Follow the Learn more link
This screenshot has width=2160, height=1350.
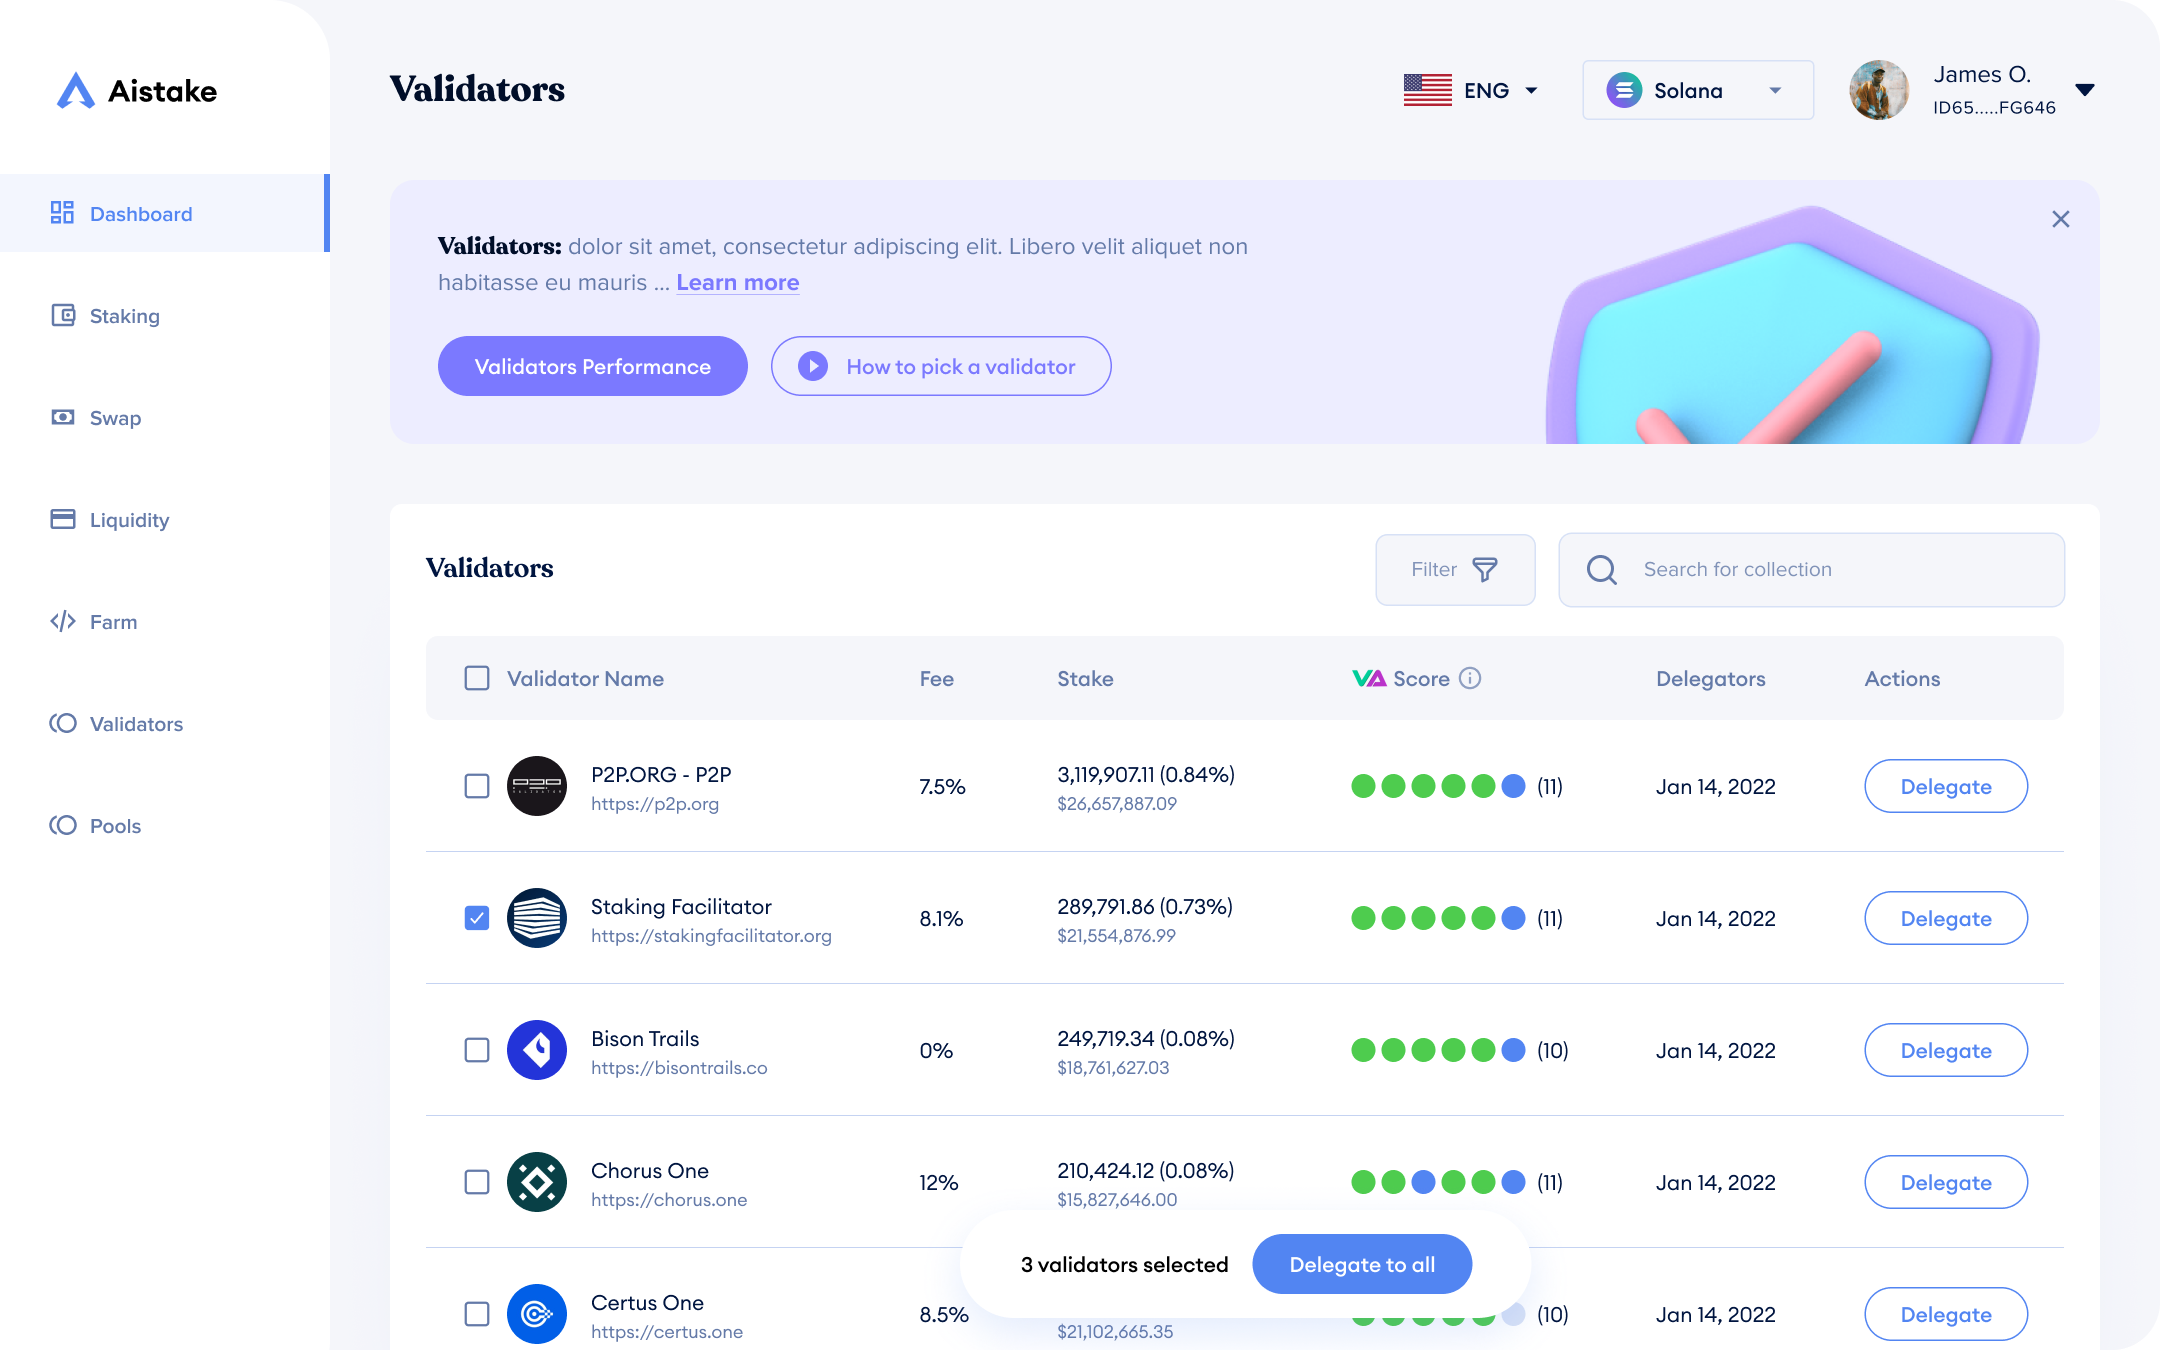tap(737, 283)
